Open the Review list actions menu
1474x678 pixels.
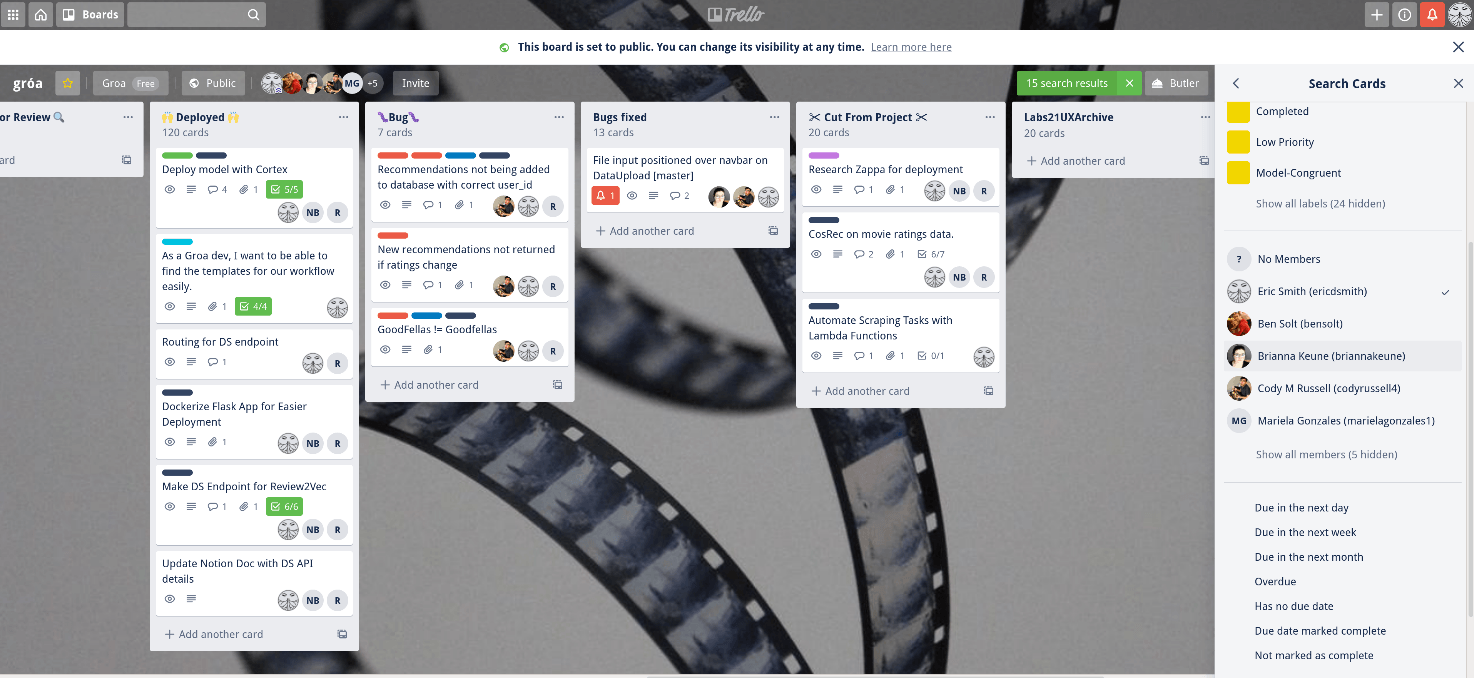[x=128, y=117]
